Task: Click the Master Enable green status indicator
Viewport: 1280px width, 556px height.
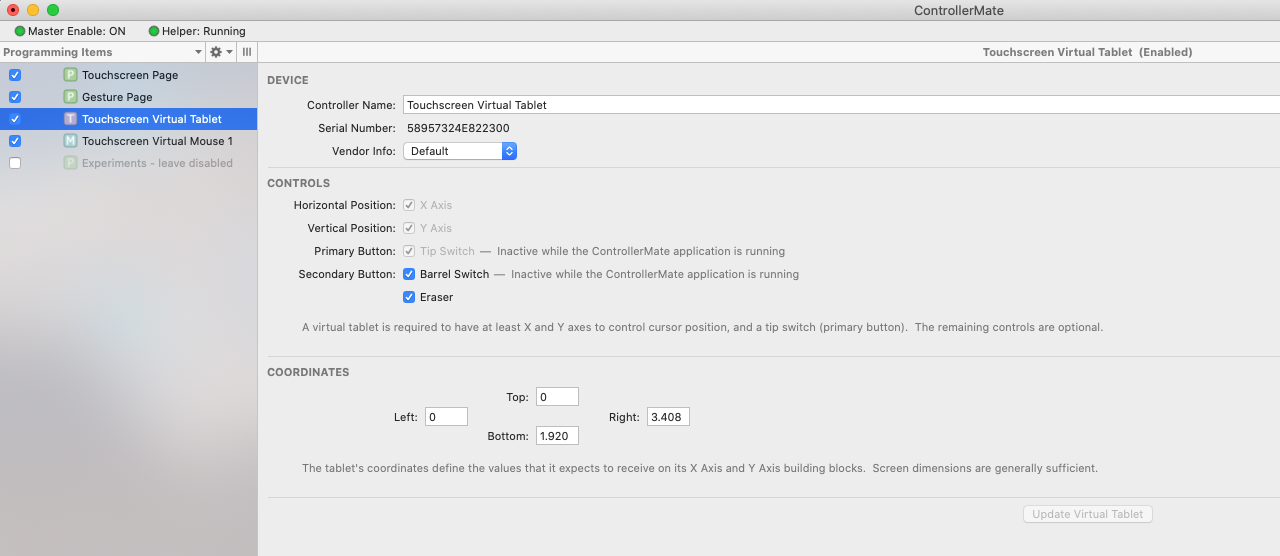Action: [x=20, y=31]
